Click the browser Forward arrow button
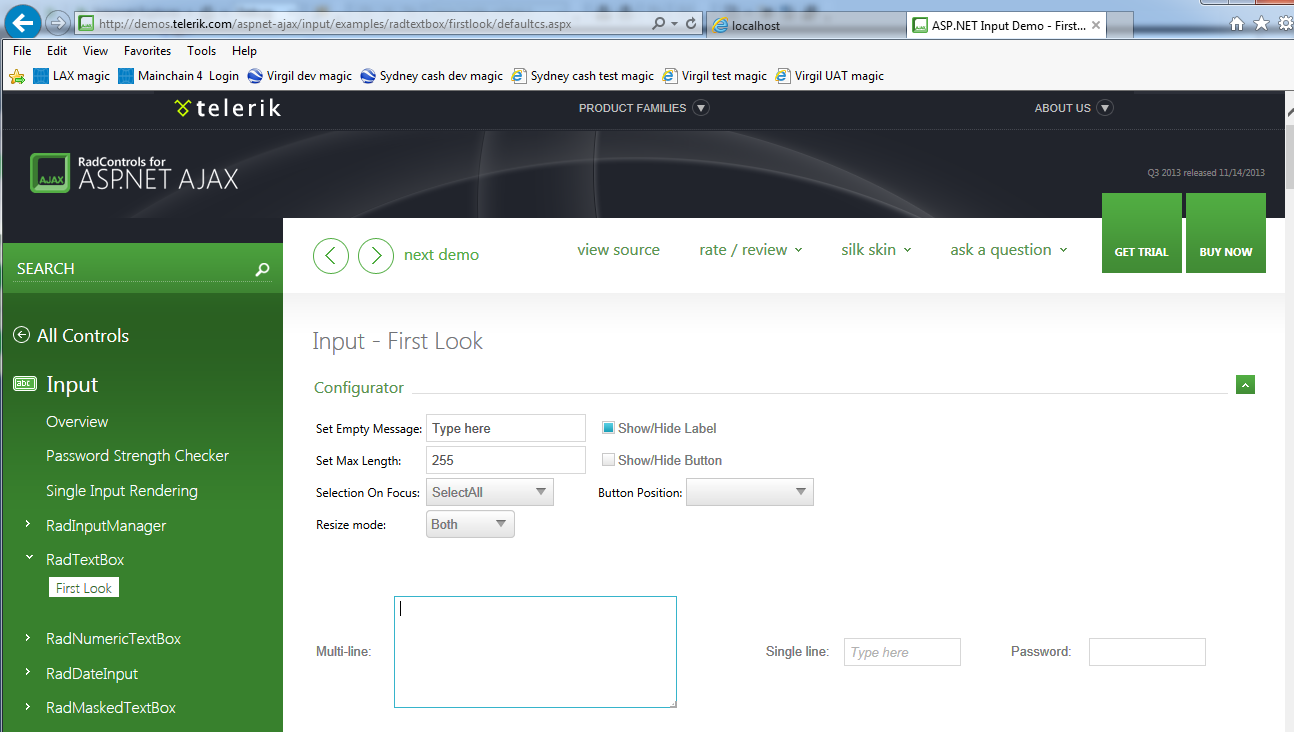 [58, 22]
